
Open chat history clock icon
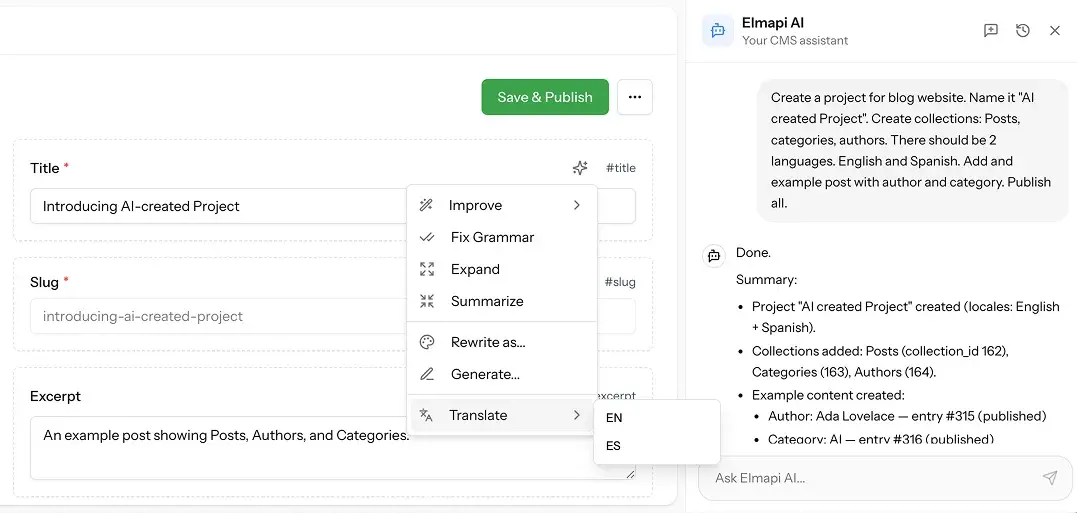[1023, 30]
